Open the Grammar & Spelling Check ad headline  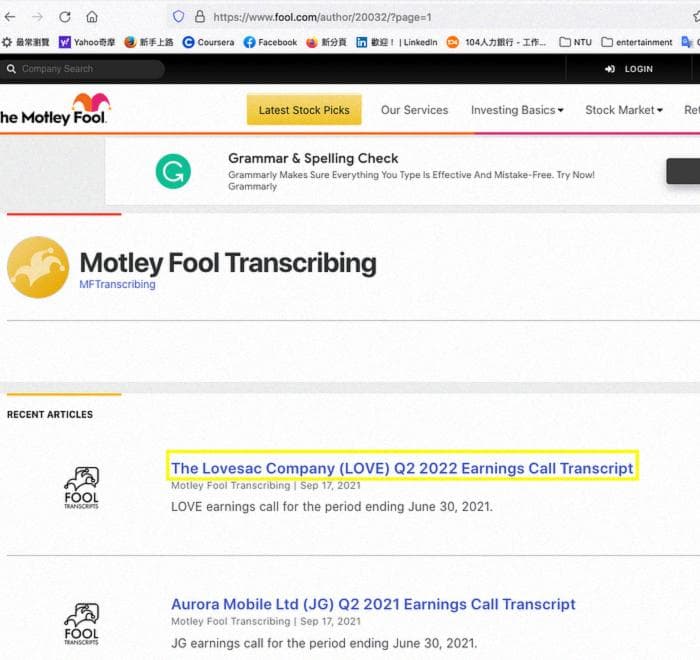[x=313, y=158]
